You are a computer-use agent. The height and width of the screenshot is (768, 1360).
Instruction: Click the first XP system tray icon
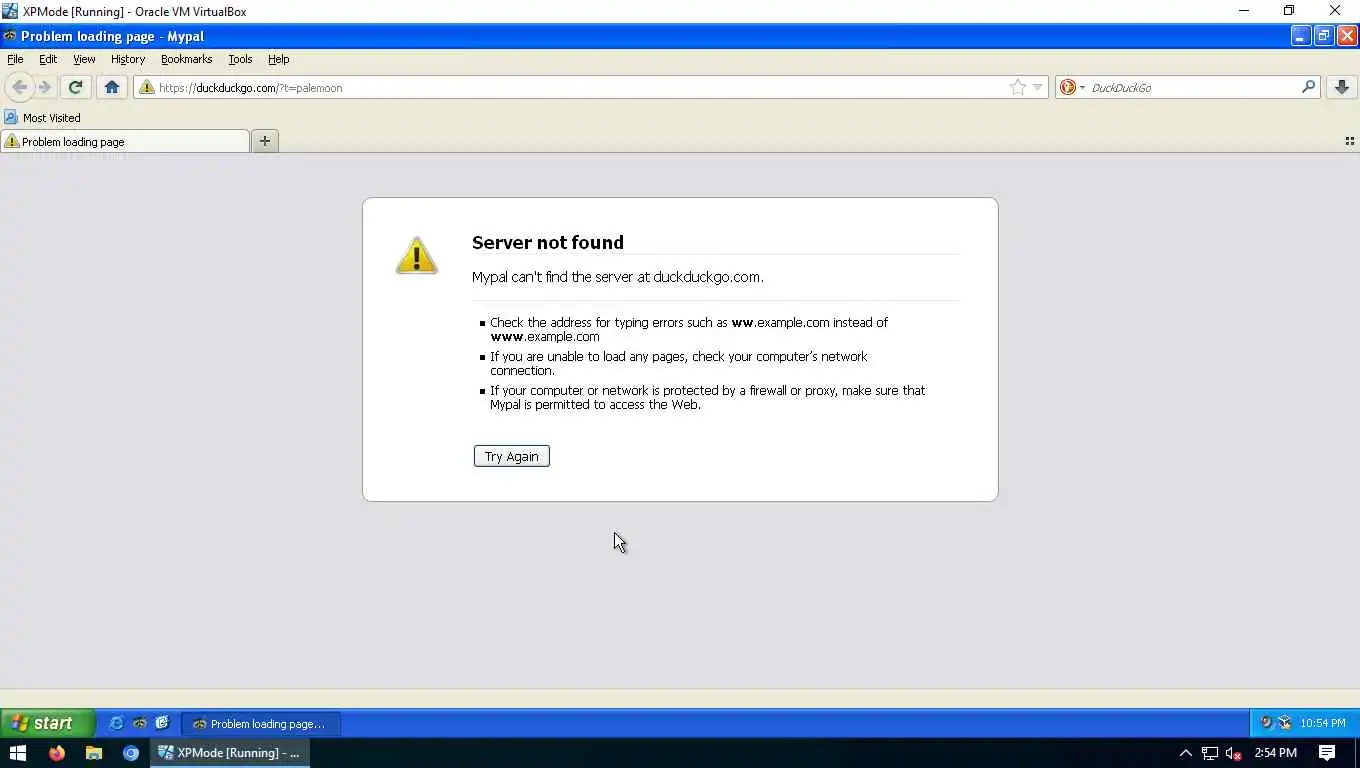[x=1266, y=723]
